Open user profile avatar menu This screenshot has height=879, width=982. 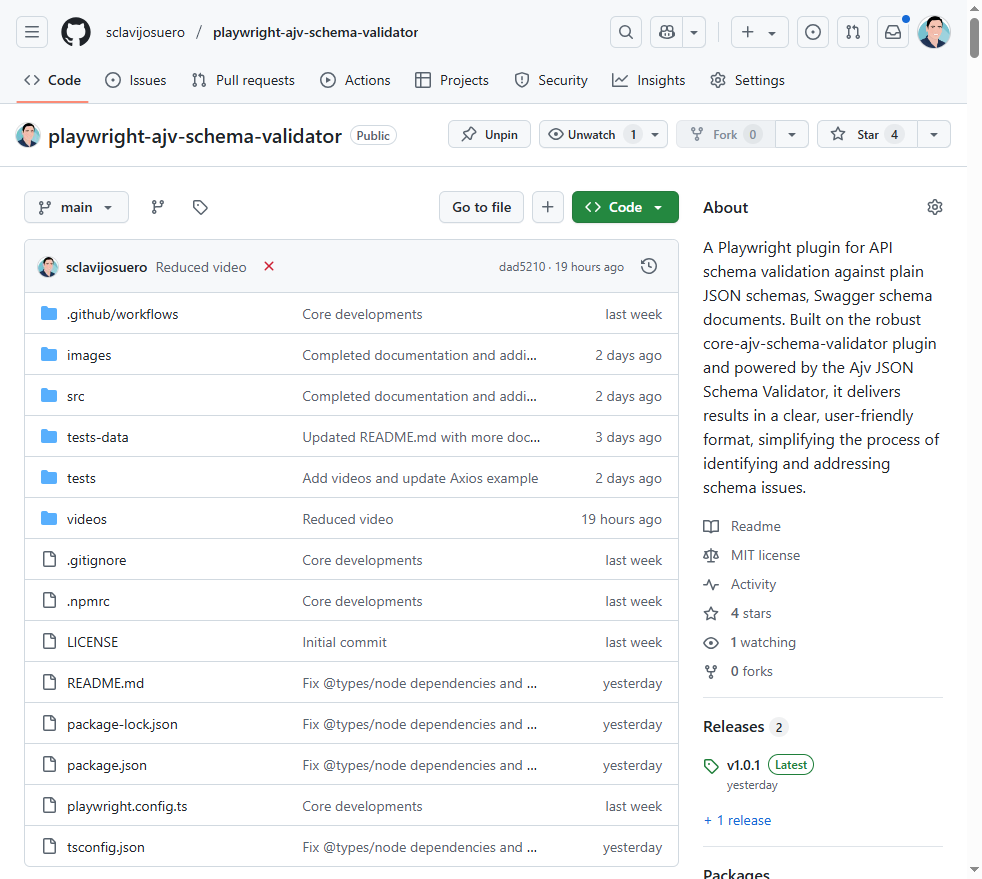tap(934, 32)
